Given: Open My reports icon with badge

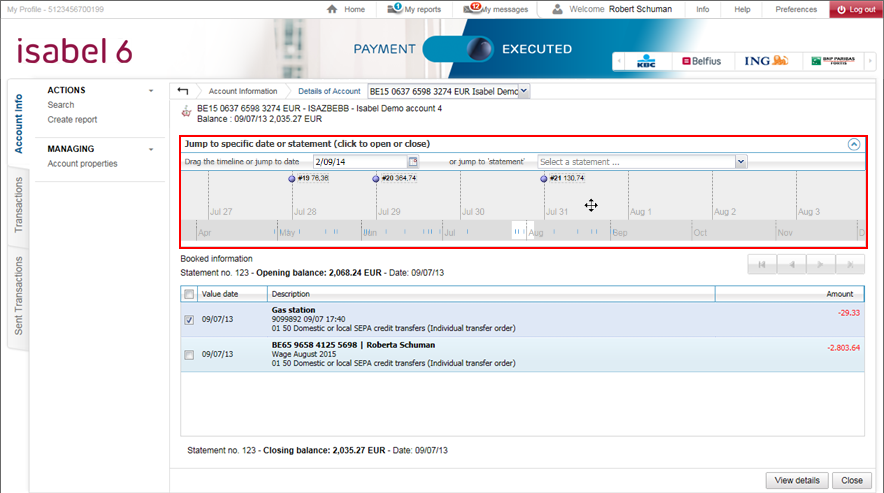Looking at the screenshot, I should pyautogui.click(x=394, y=8).
